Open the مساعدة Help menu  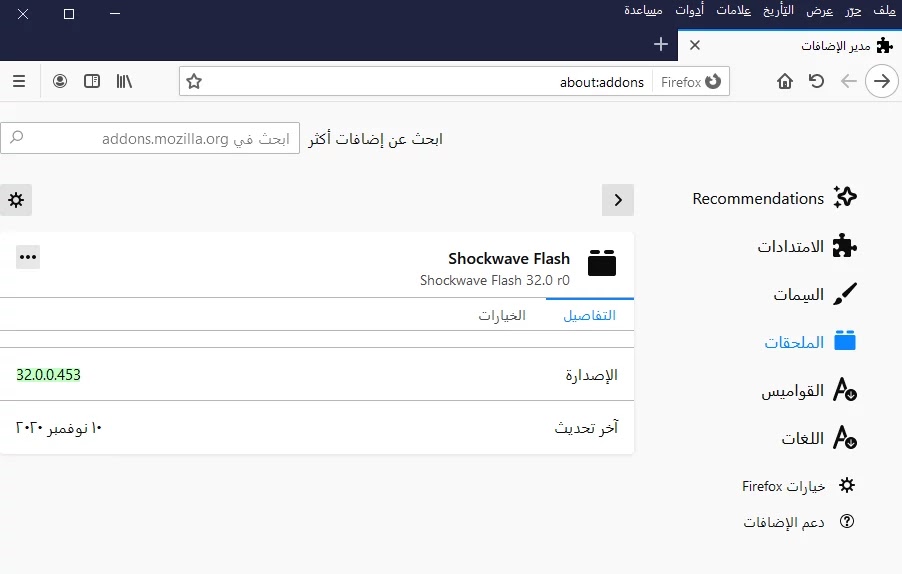643,10
